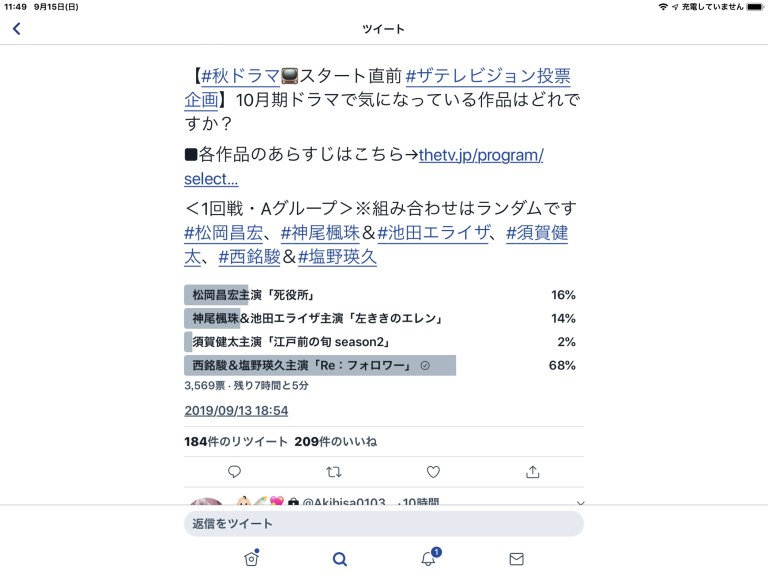Open Notifications bell with badge
768x576 pixels.
(428, 559)
